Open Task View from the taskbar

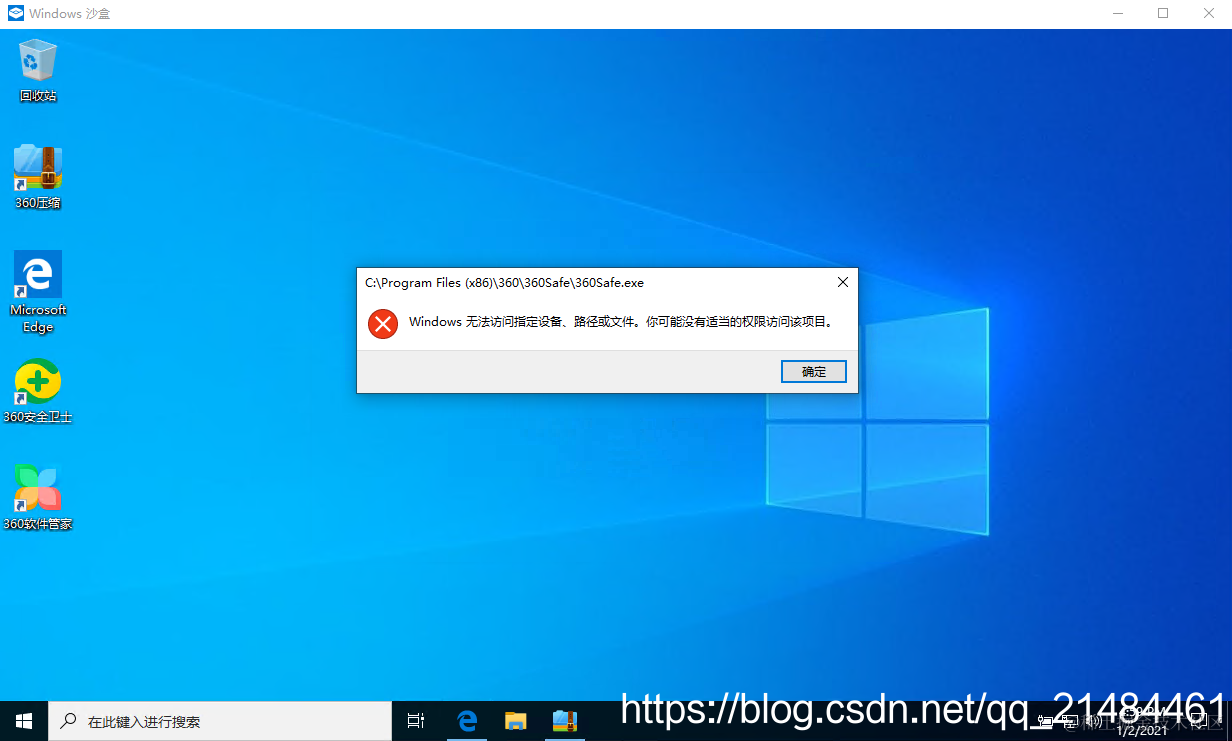click(416, 721)
